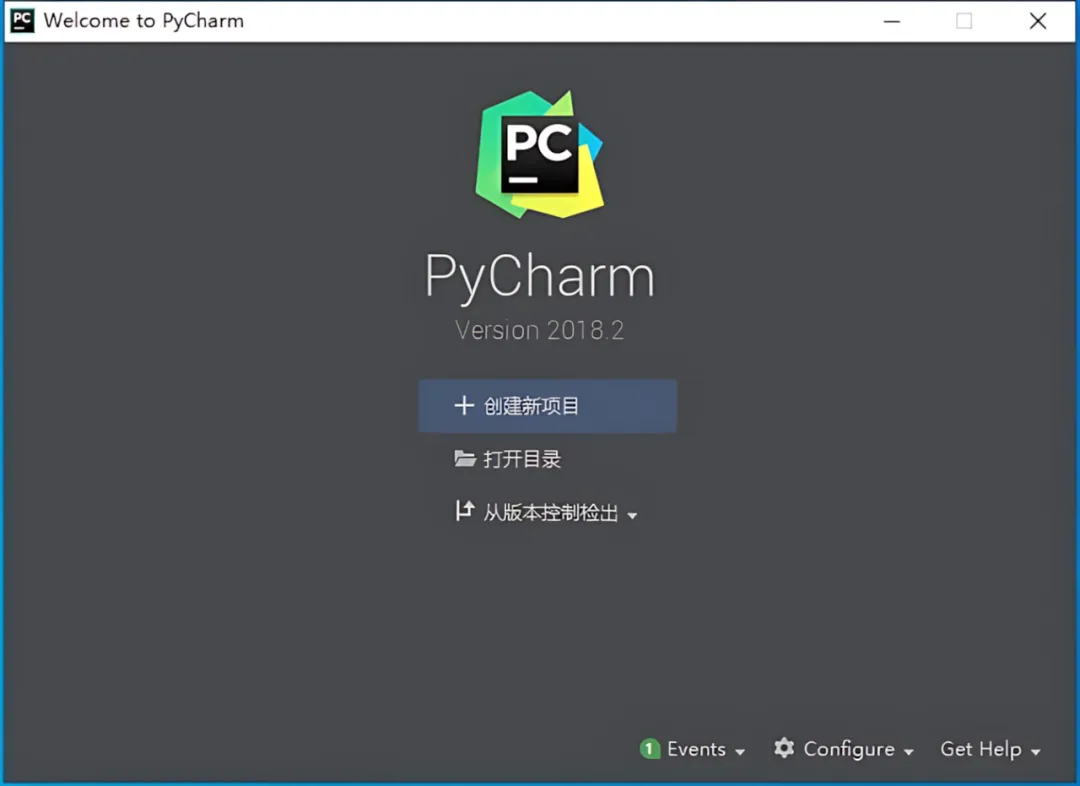The image size is (1080, 786).
Task: Select 创建新项目 to create a new project
Action: tap(547, 406)
